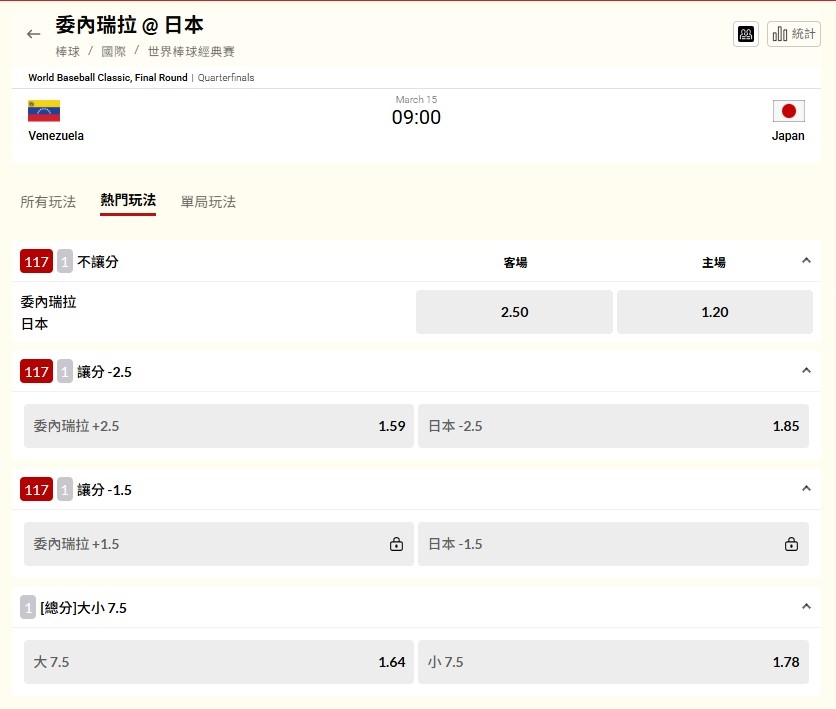This screenshot has width=836, height=709.
Task: Open the 統計 statistics panel
Action: click(794, 34)
